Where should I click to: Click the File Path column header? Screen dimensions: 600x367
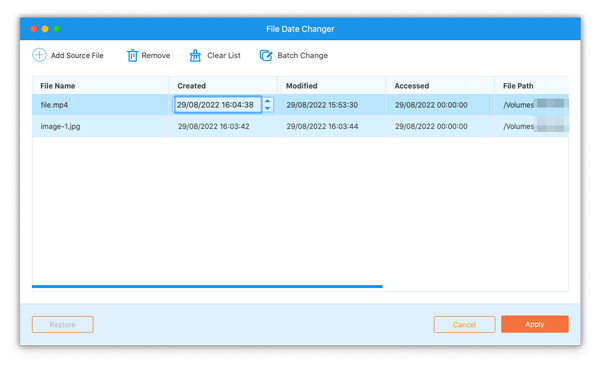(x=532, y=86)
